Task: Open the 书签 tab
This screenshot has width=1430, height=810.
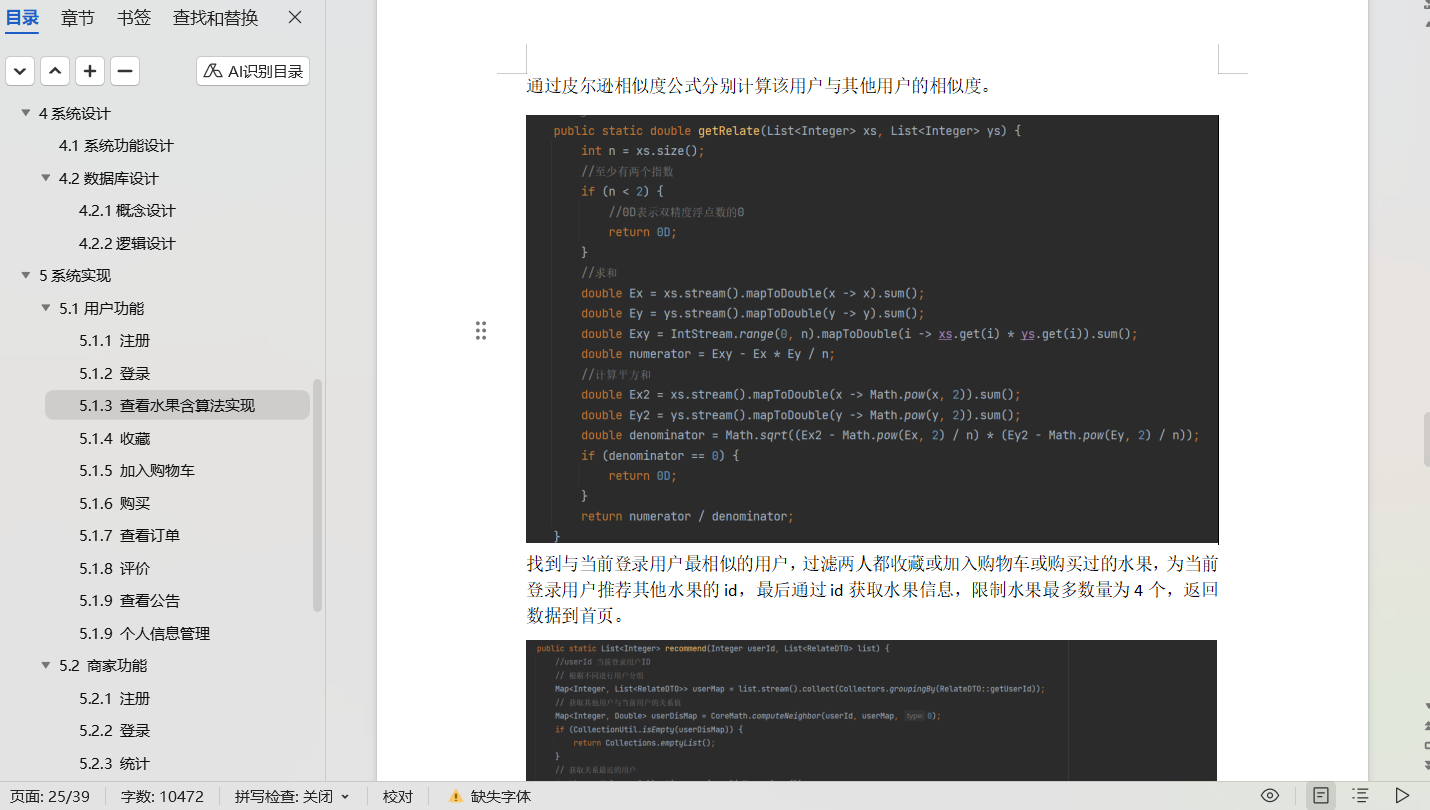Action: click(x=134, y=17)
